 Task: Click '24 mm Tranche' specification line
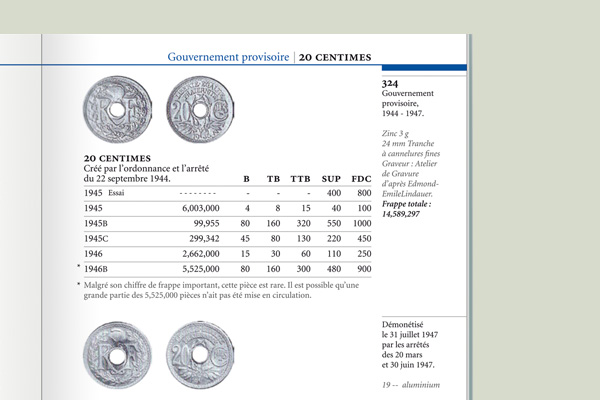coord(408,144)
